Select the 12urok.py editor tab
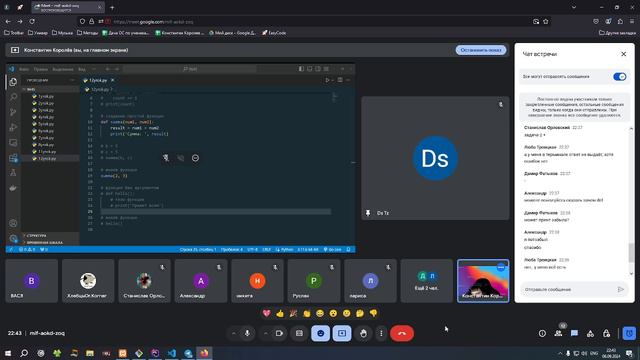This screenshot has height=360, width=640. [98, 80]
